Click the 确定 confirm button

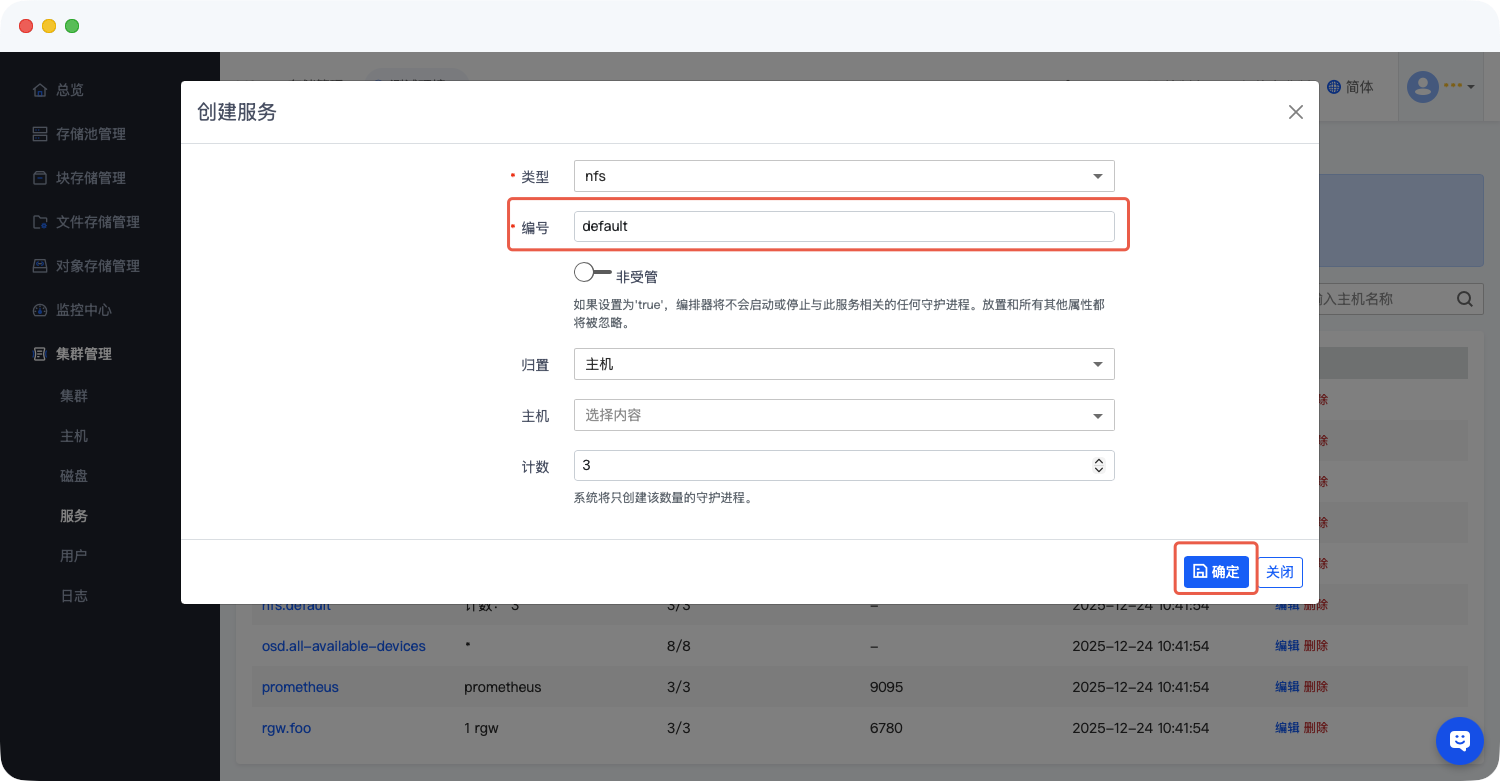1216,572
